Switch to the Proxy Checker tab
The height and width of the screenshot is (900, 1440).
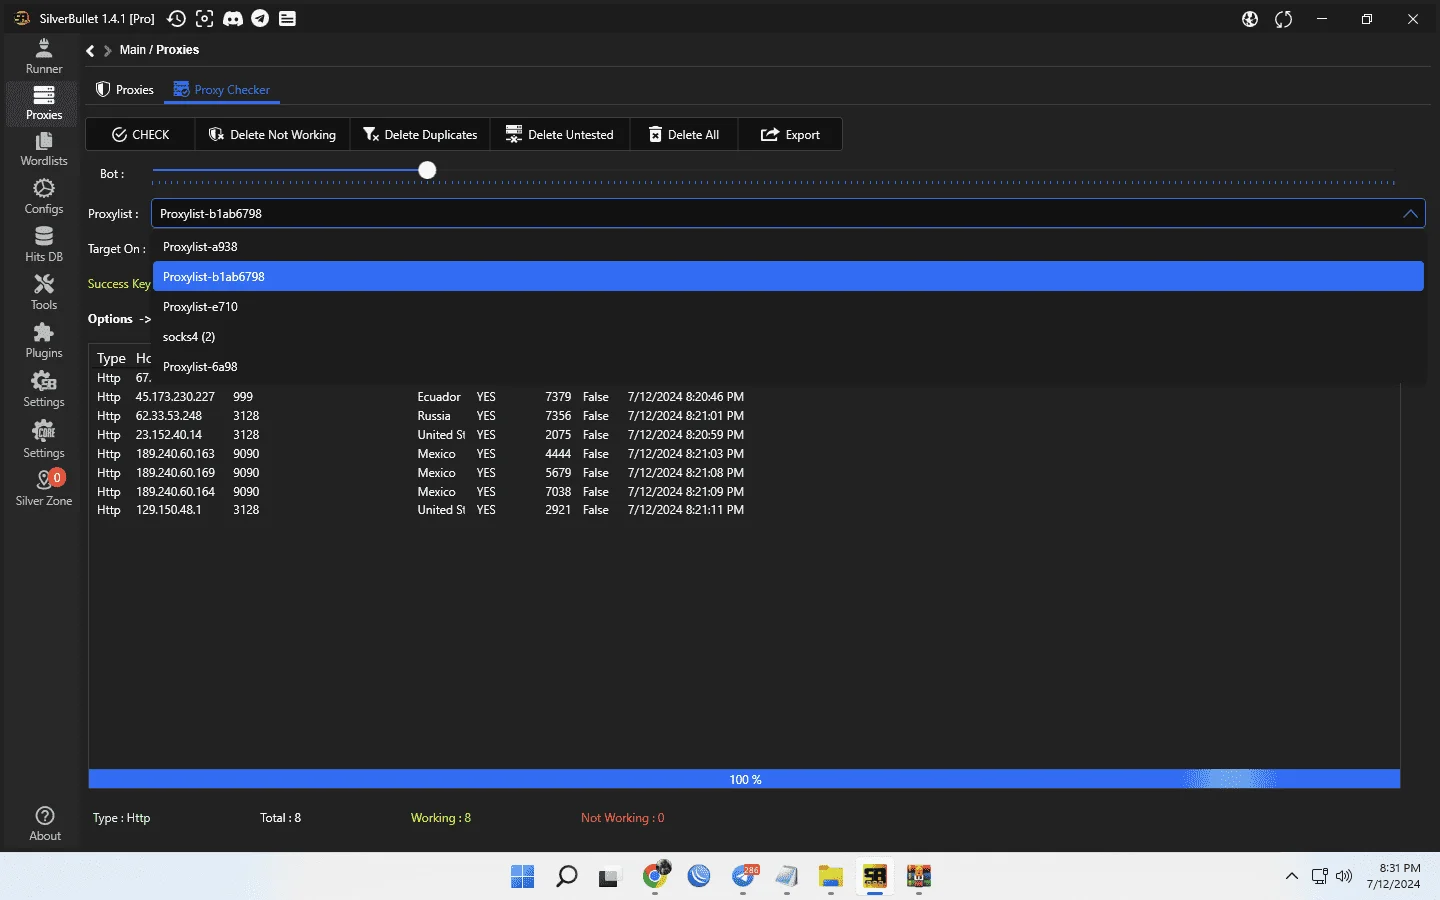click(x=222, y=90)
